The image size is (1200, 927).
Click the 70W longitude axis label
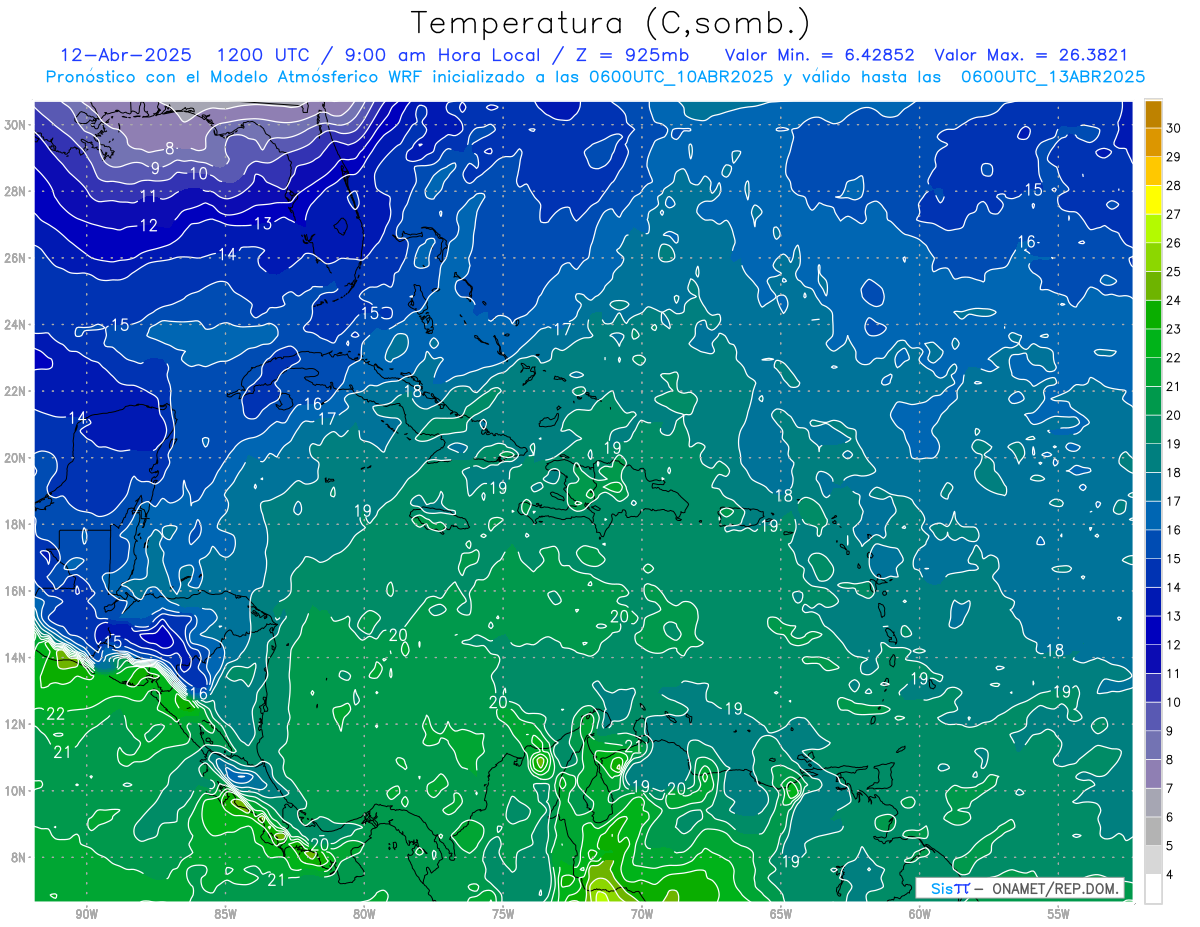[642, 914]
